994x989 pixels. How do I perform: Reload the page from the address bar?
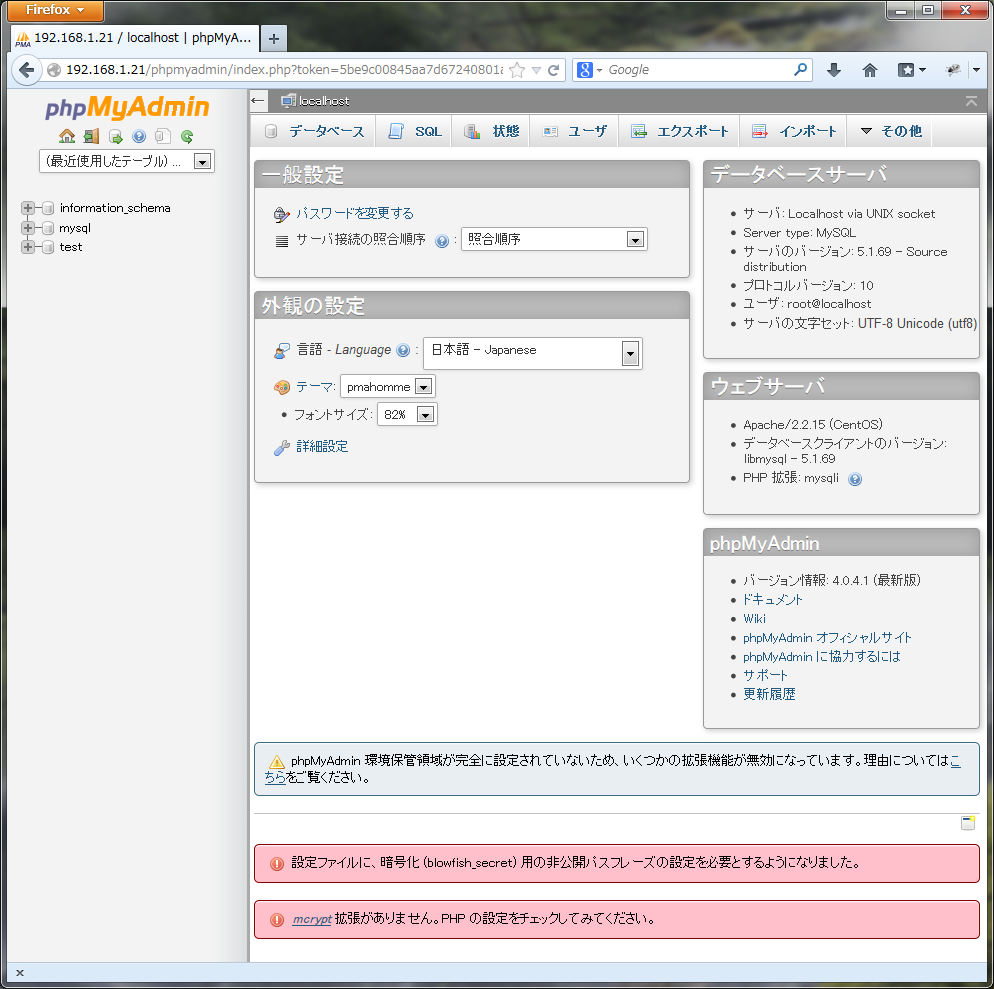pyautogui.click(x=553, y=70)
